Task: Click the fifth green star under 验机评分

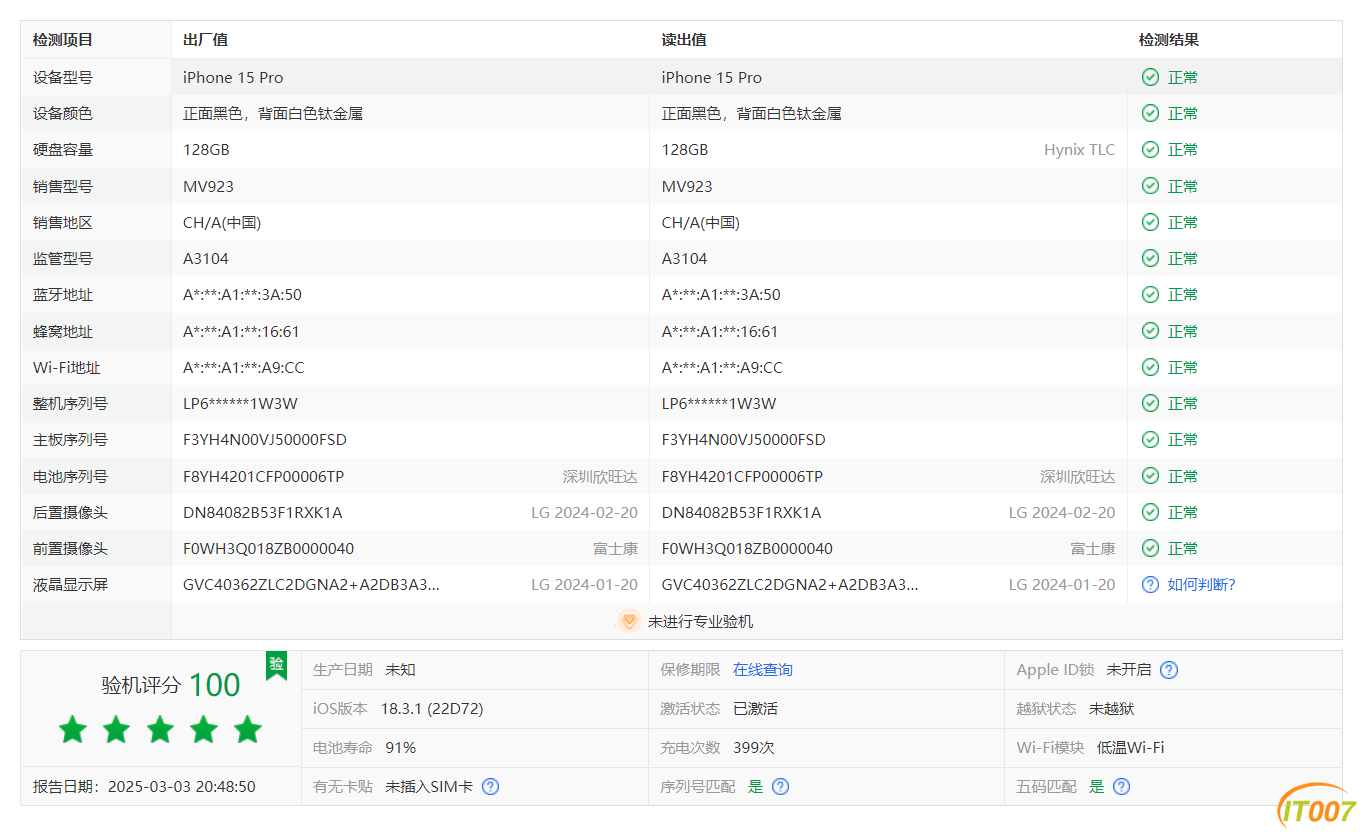Action: pyautogui.click(x=247, y=729)
